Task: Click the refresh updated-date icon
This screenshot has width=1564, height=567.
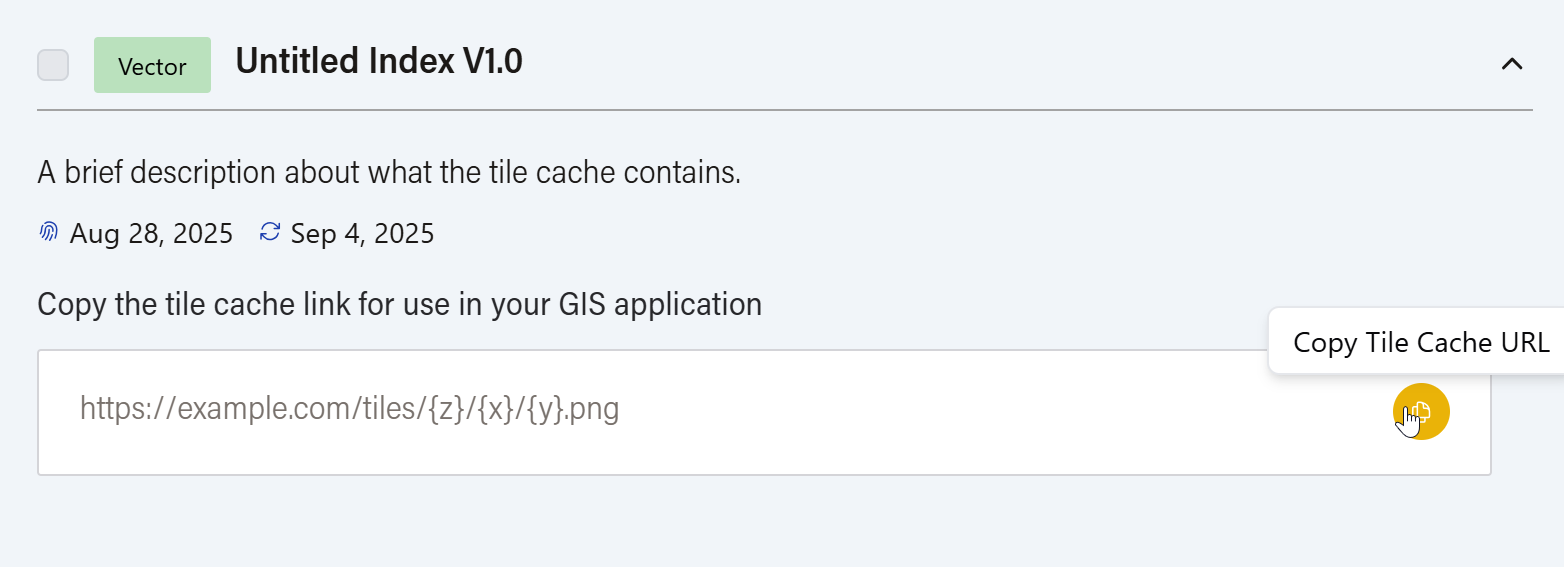Action: [269, 233]
